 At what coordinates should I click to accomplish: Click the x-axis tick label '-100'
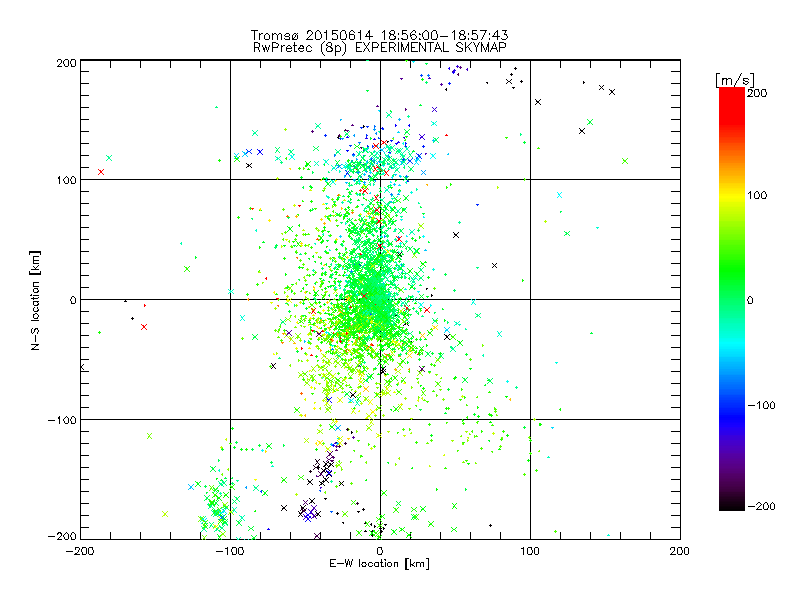(230, 551)
